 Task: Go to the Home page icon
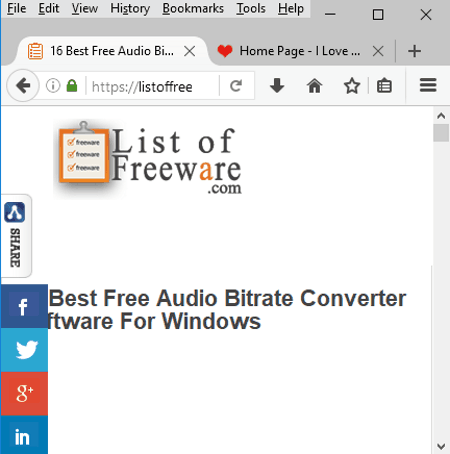coord(314,86)
